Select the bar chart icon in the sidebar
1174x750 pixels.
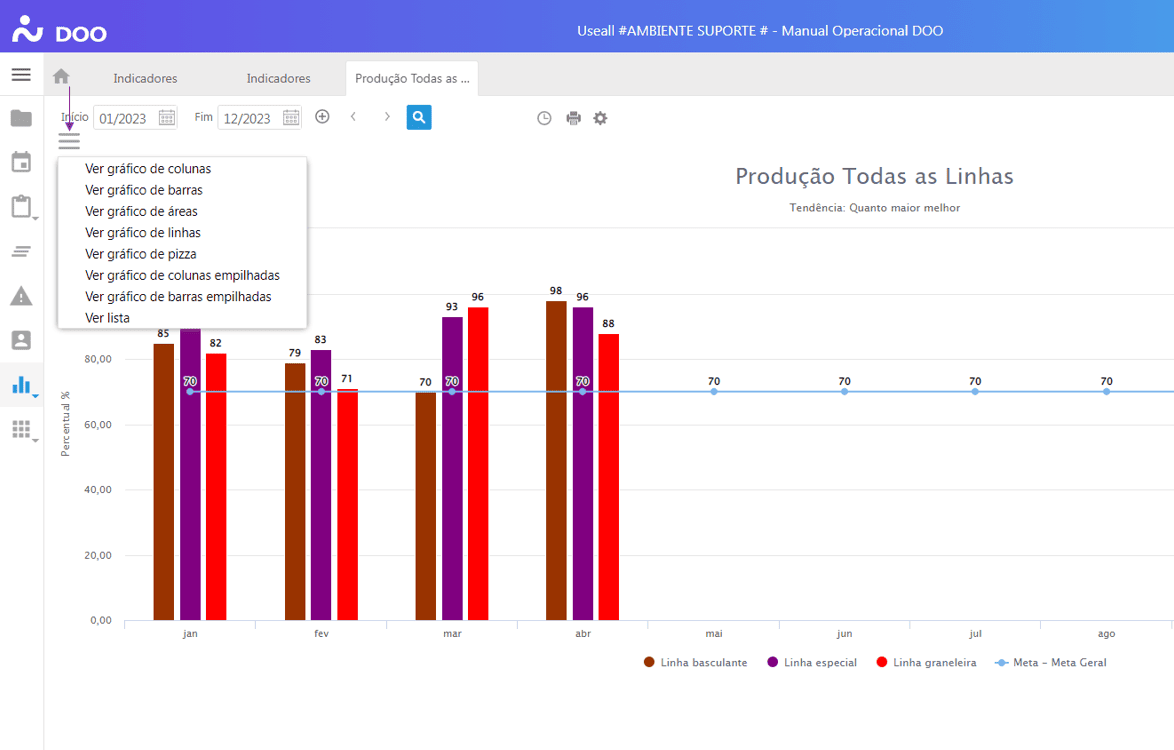coord(20,385)
